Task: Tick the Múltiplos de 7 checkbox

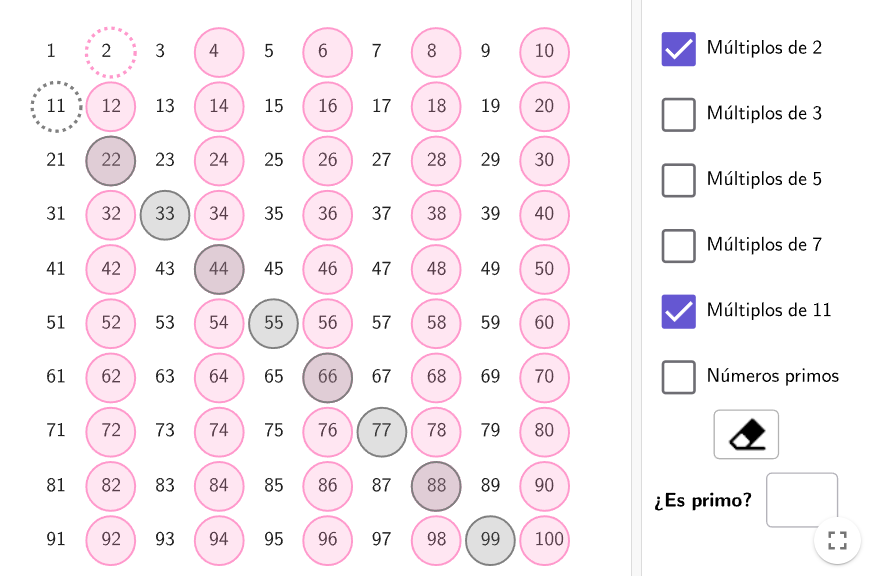Action: click(678, 245)
